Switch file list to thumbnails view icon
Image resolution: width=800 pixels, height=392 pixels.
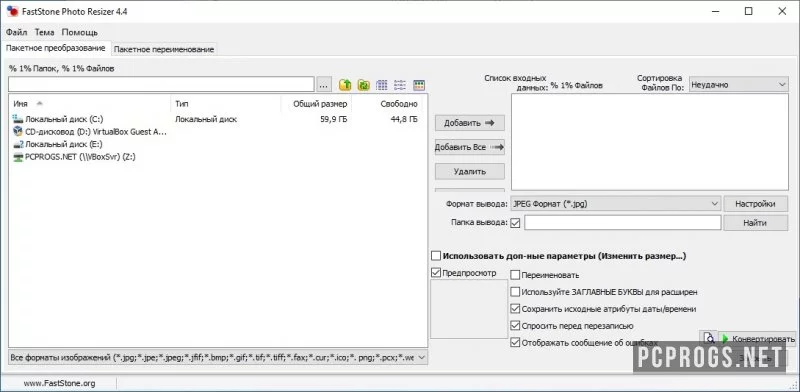pyautogui.click(x=382, y=85)
